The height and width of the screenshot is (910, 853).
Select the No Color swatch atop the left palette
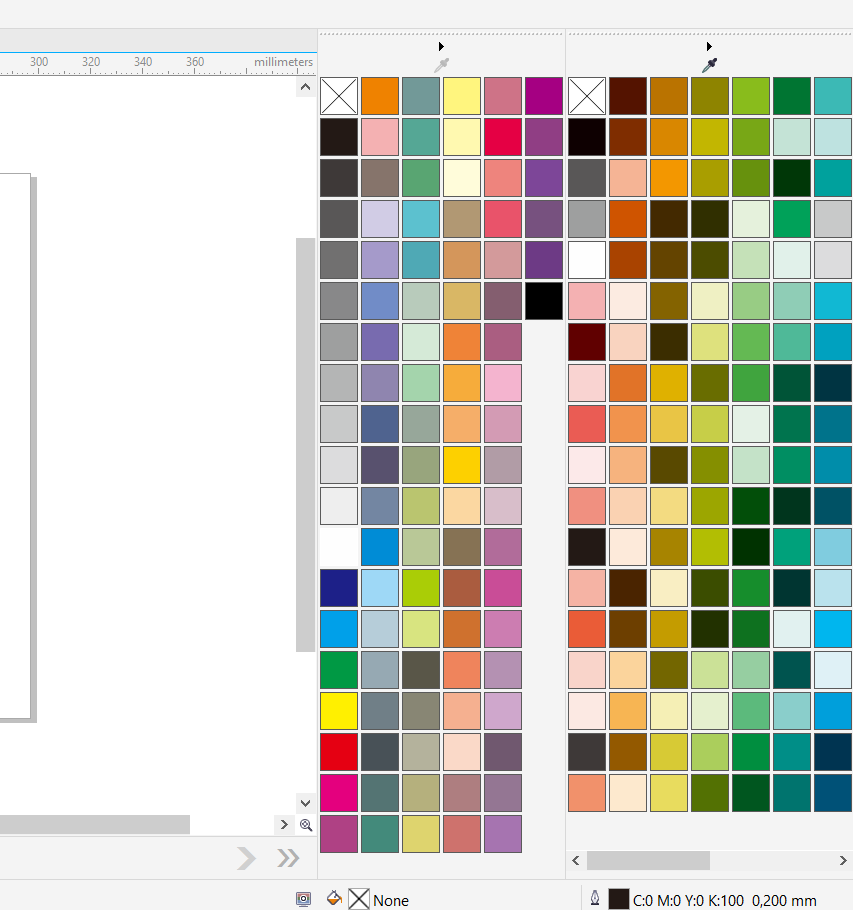338,95
